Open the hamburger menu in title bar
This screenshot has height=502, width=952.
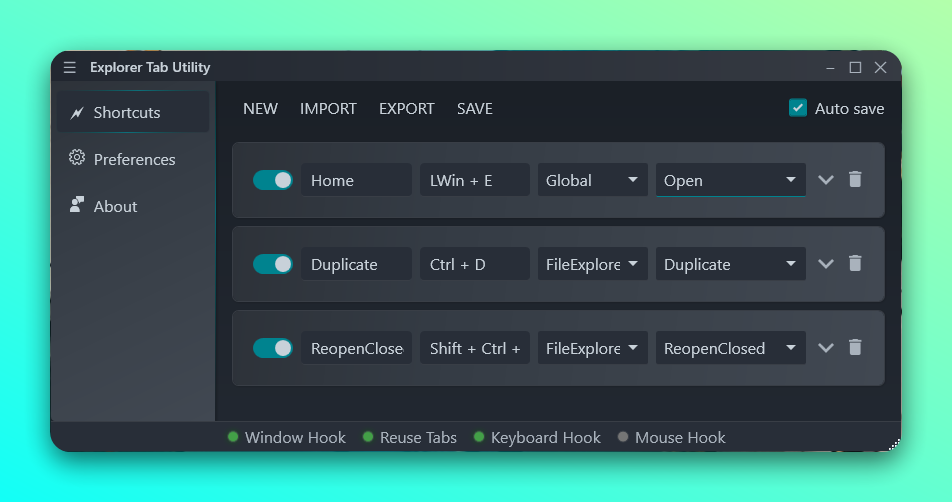69,67
